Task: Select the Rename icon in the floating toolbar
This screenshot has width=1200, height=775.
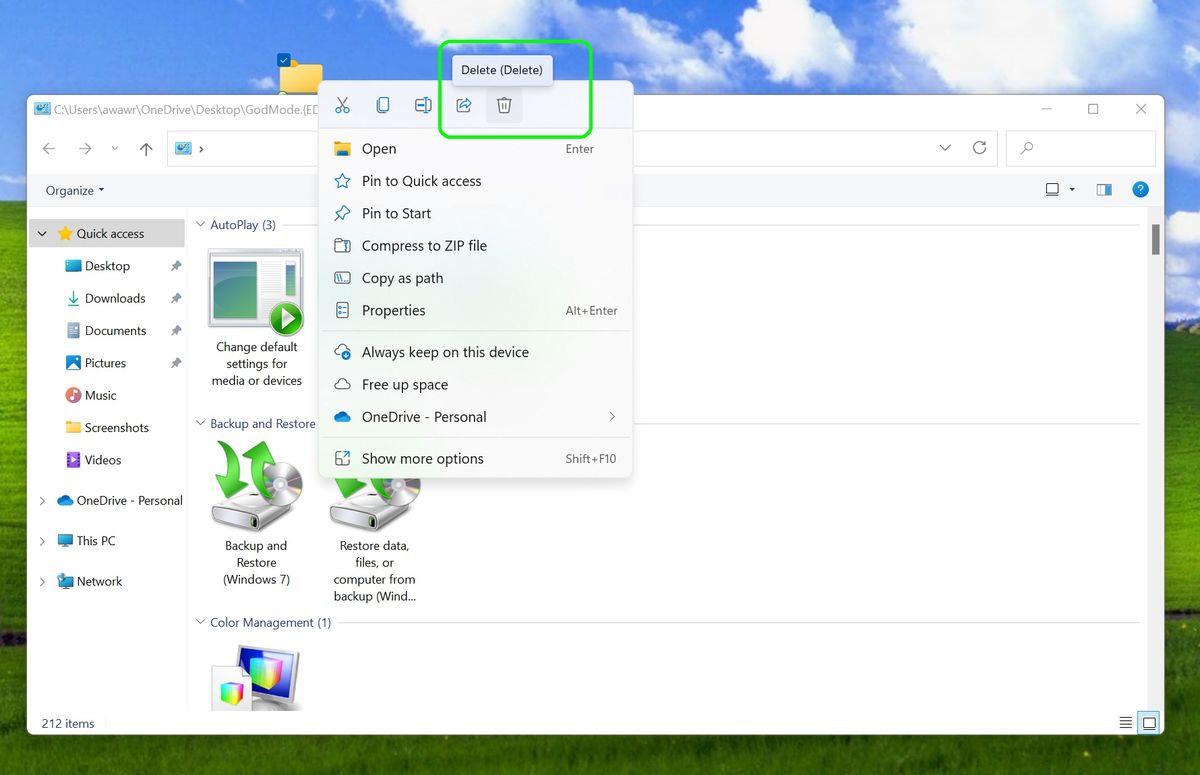Action: point(423,105)
